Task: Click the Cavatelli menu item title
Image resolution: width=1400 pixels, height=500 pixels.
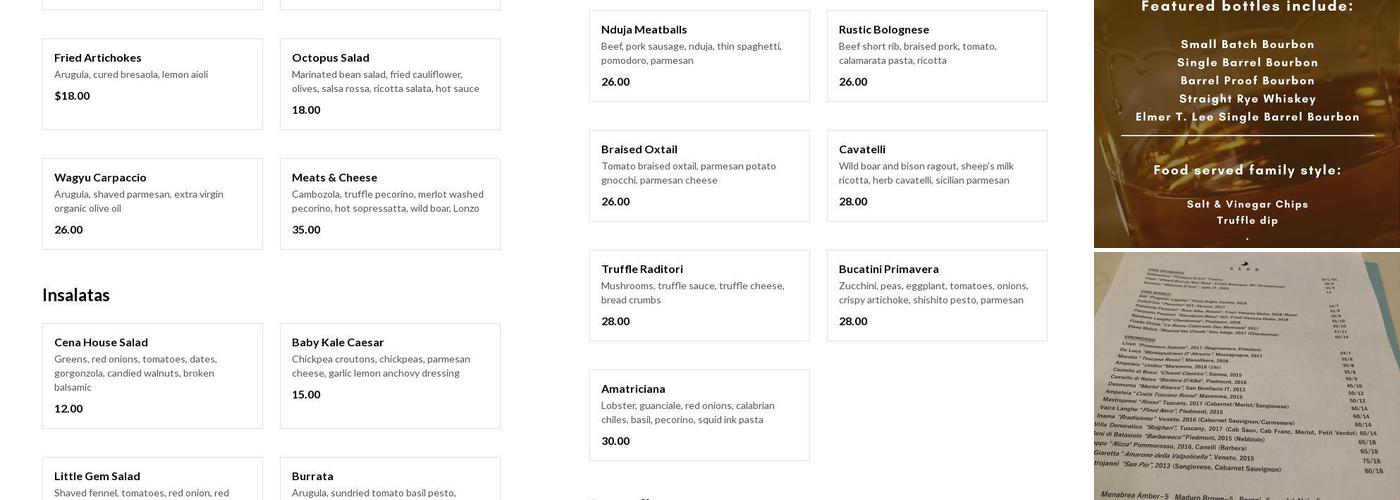Action: (x=862, y=150)
